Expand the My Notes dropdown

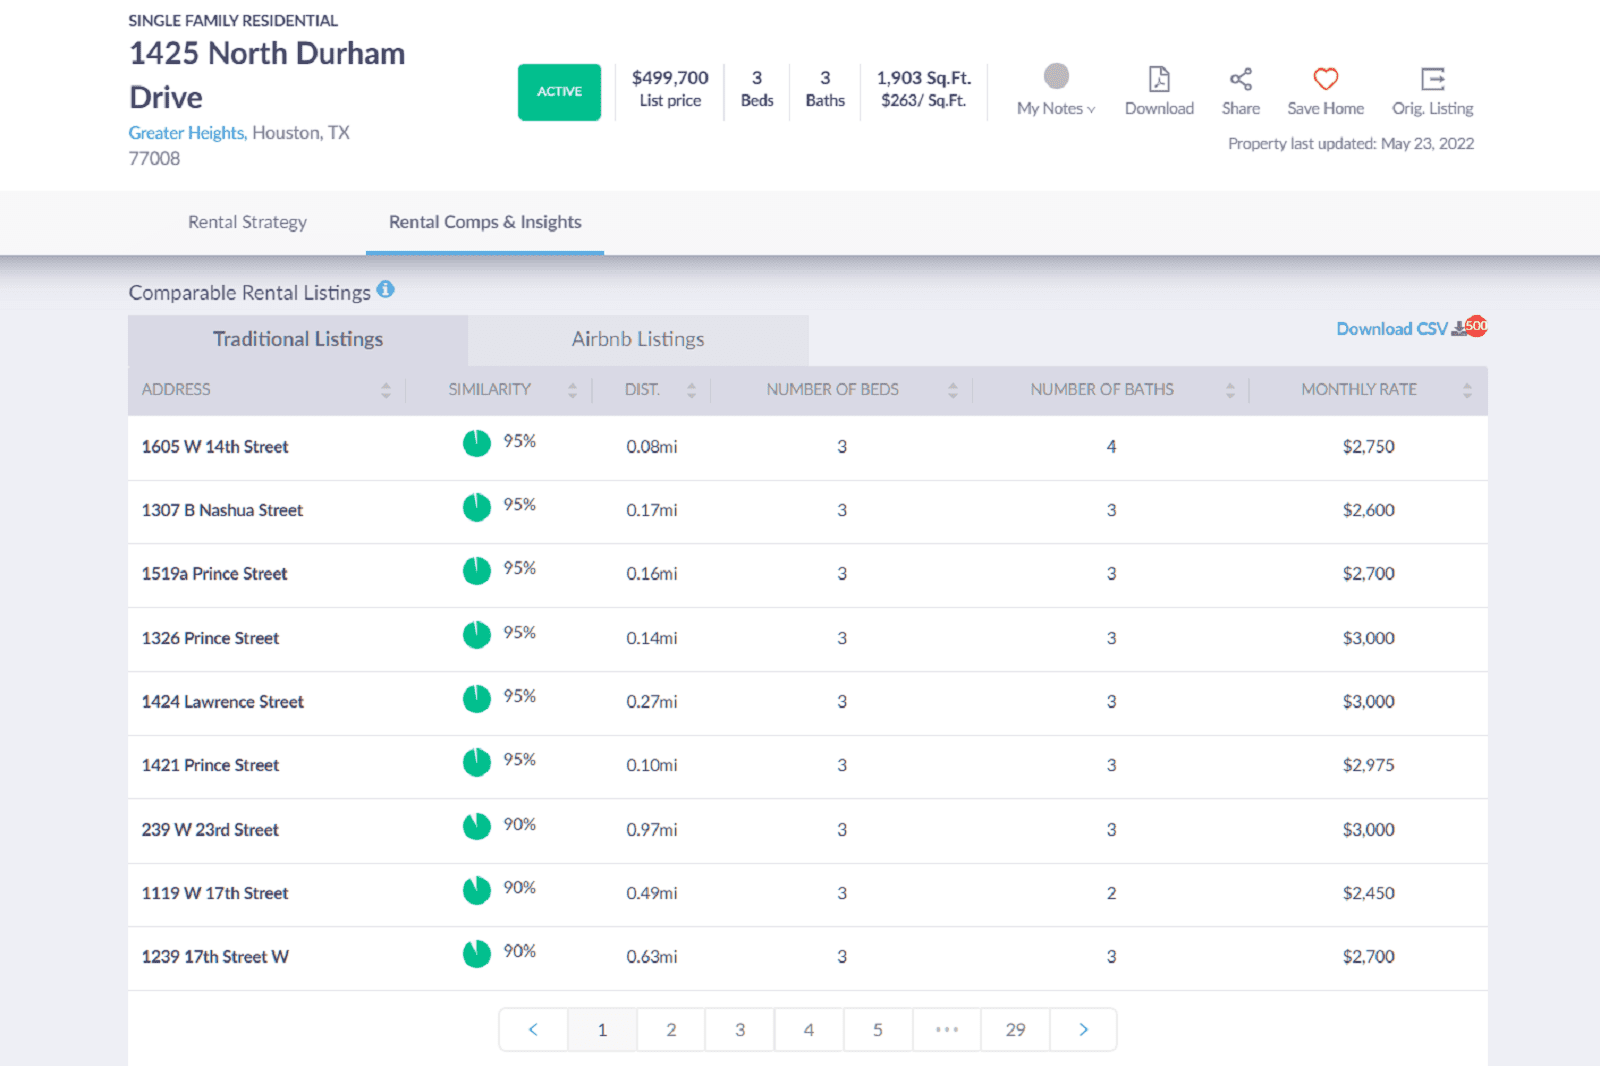[x=1056, y=108]
